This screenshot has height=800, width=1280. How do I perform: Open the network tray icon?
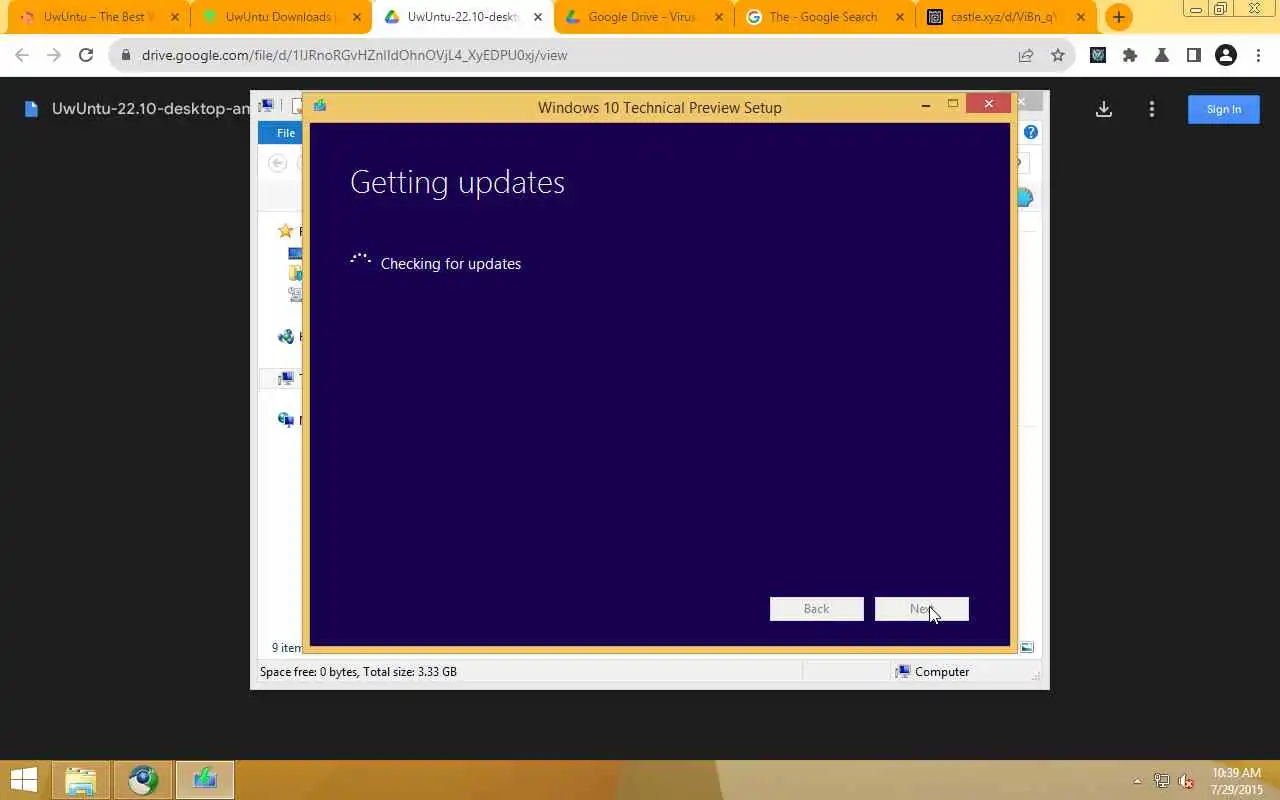point(1162,781)
